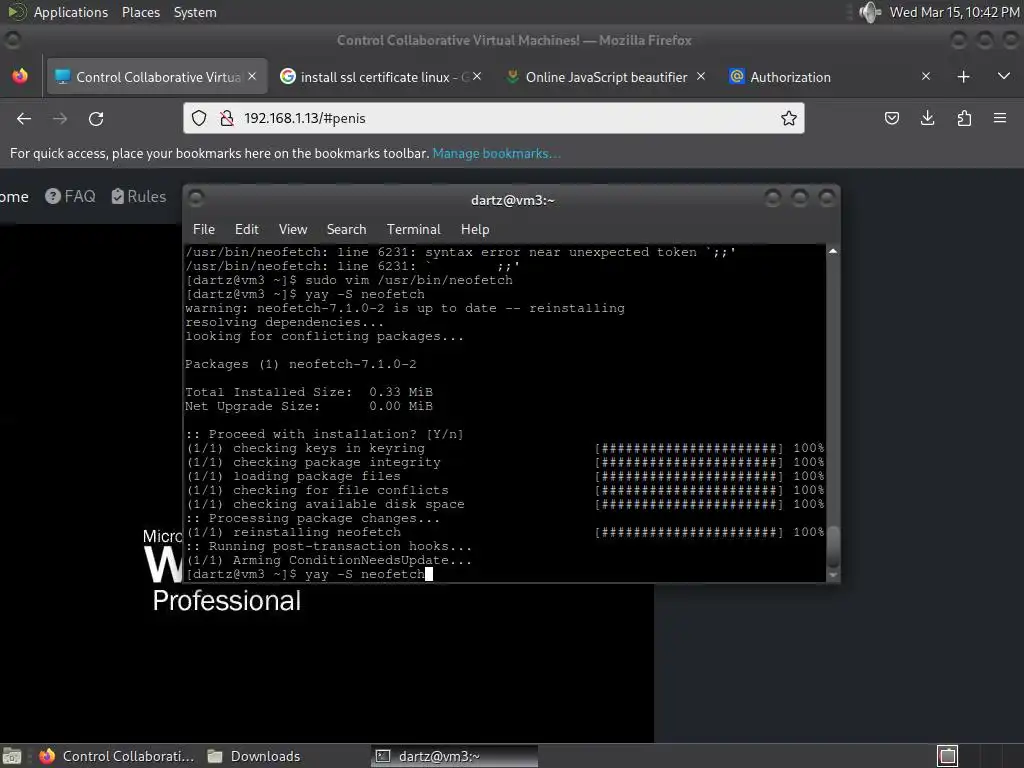The image size is (1024, 768).
Task: Close the Control Collaborative Virtual tab
Action: 252,76
